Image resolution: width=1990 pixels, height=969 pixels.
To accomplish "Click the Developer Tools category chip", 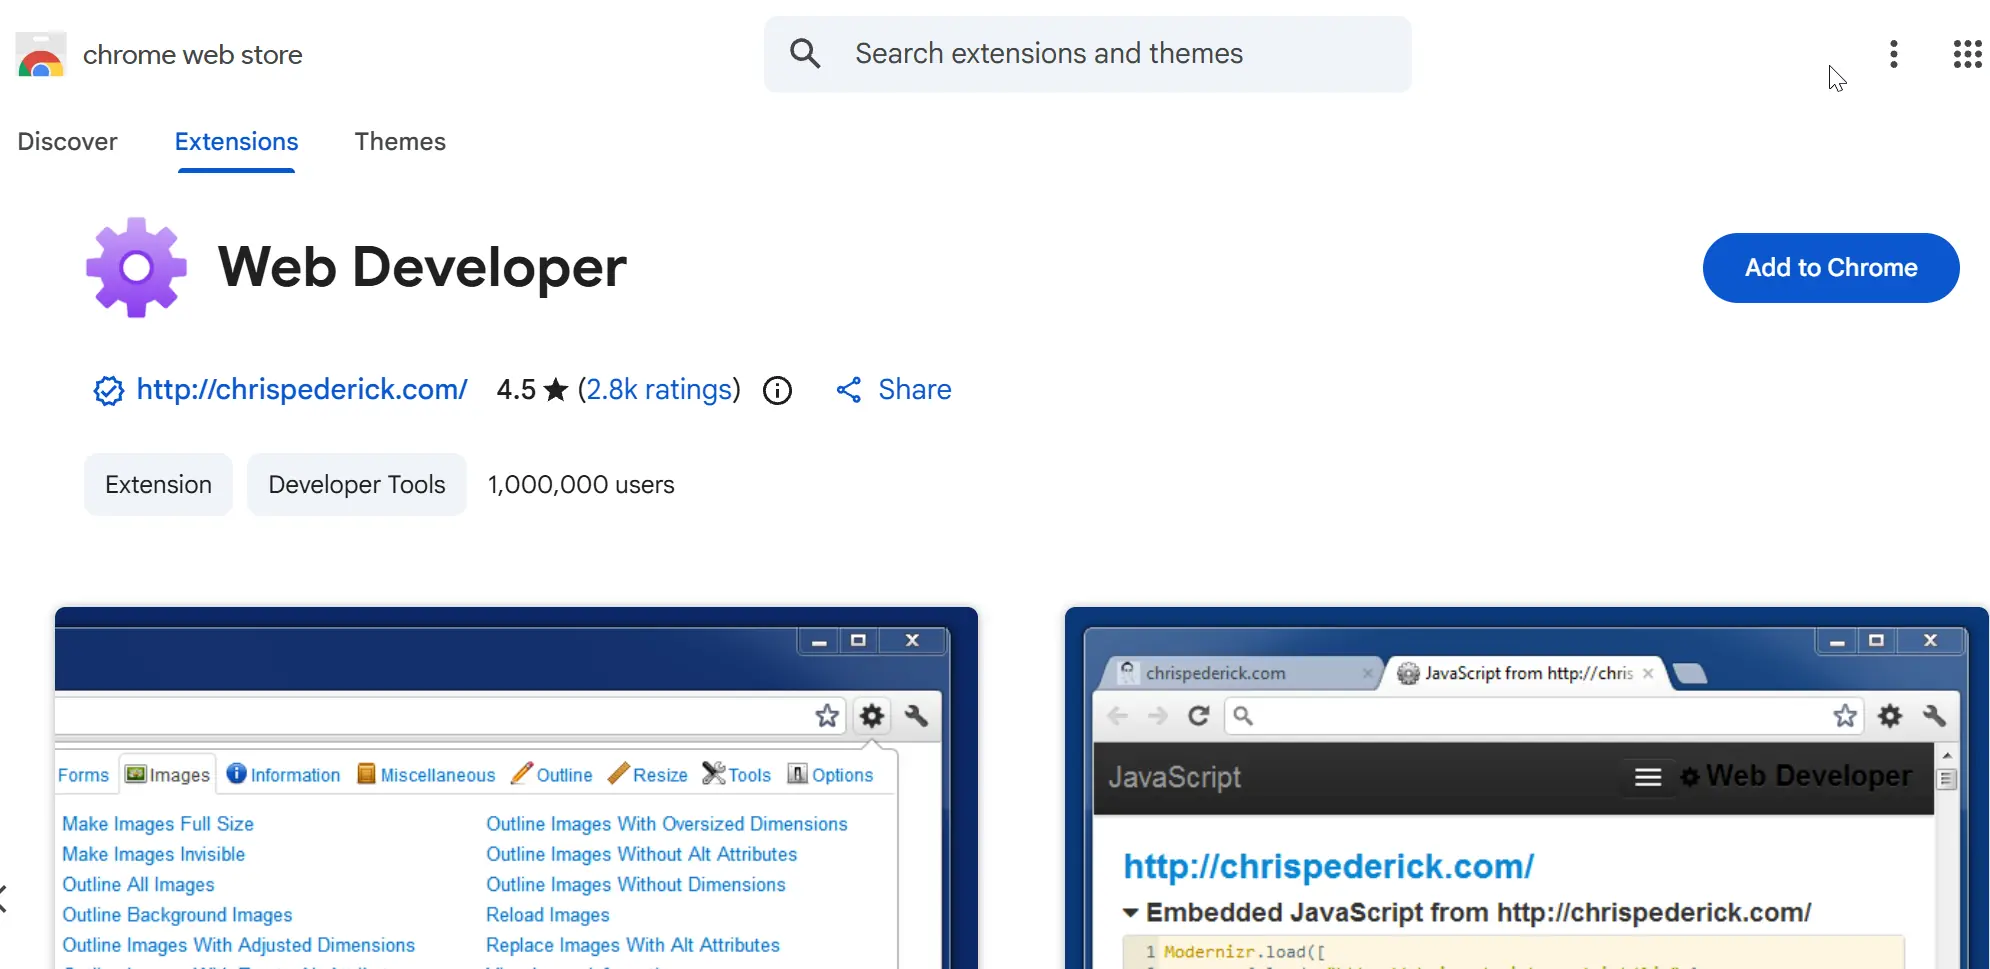I will coord(357,485).
